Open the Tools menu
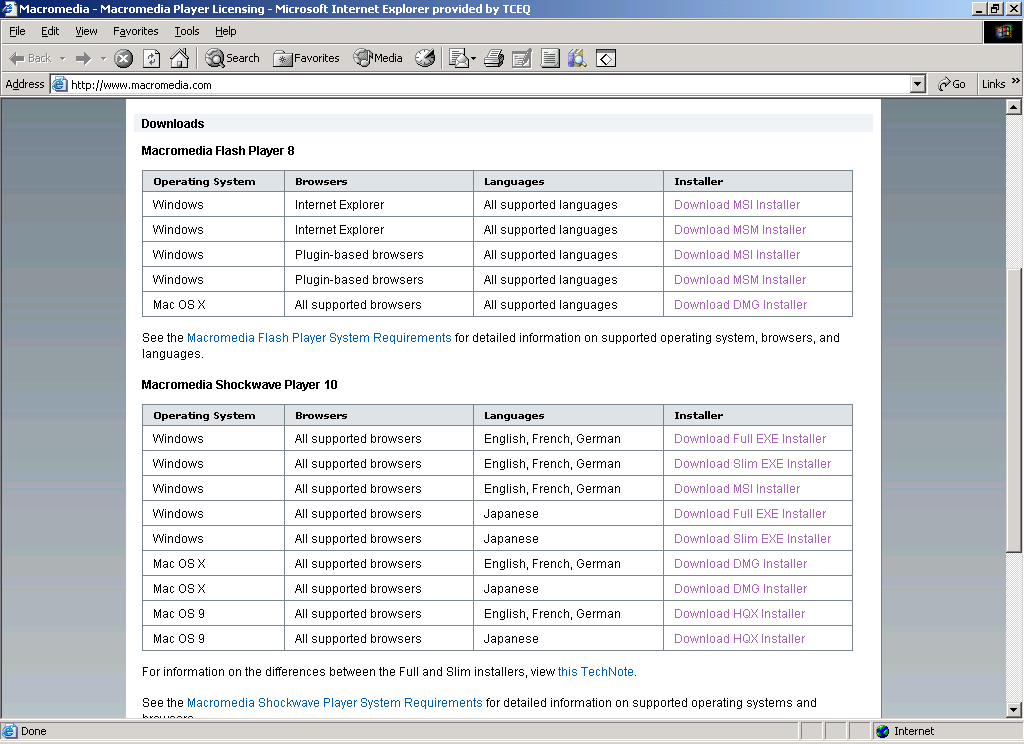 point(187,31)
